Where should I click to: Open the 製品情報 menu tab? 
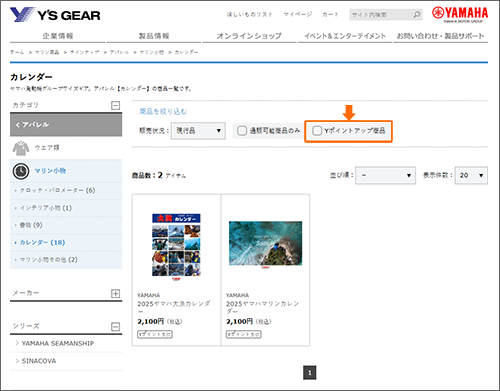click(154, 36)
